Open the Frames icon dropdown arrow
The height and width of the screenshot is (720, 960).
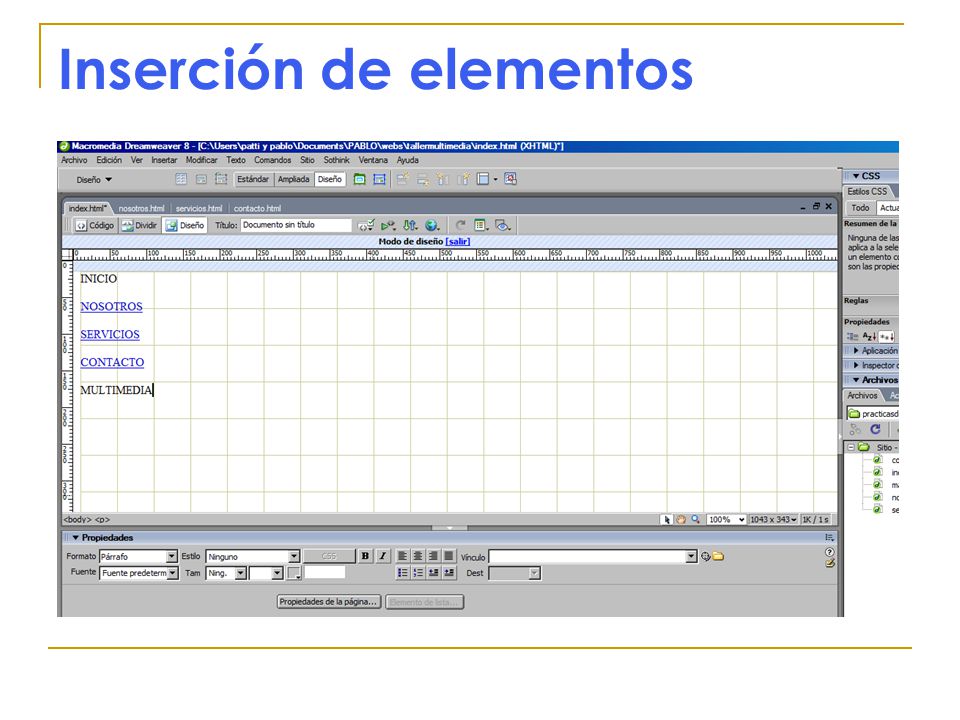coord(495,179)
